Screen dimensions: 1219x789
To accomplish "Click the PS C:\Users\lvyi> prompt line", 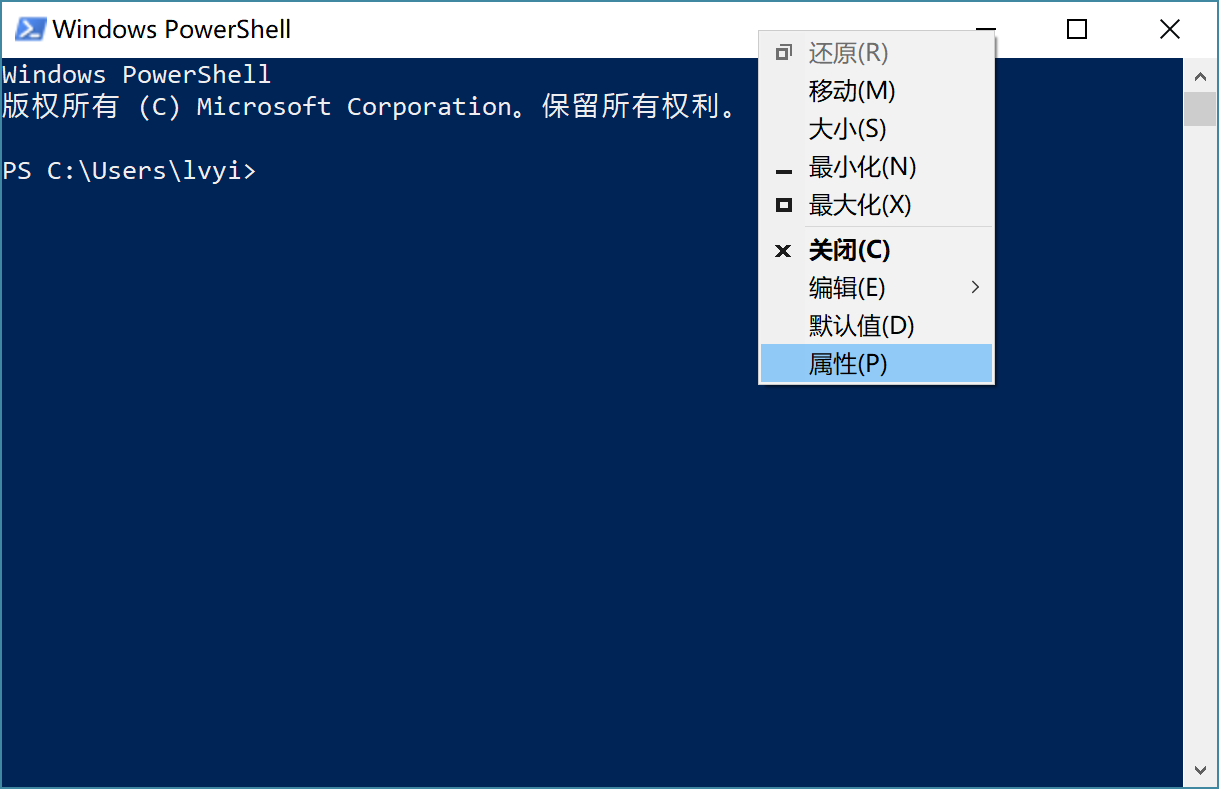I will coord(129,171).
